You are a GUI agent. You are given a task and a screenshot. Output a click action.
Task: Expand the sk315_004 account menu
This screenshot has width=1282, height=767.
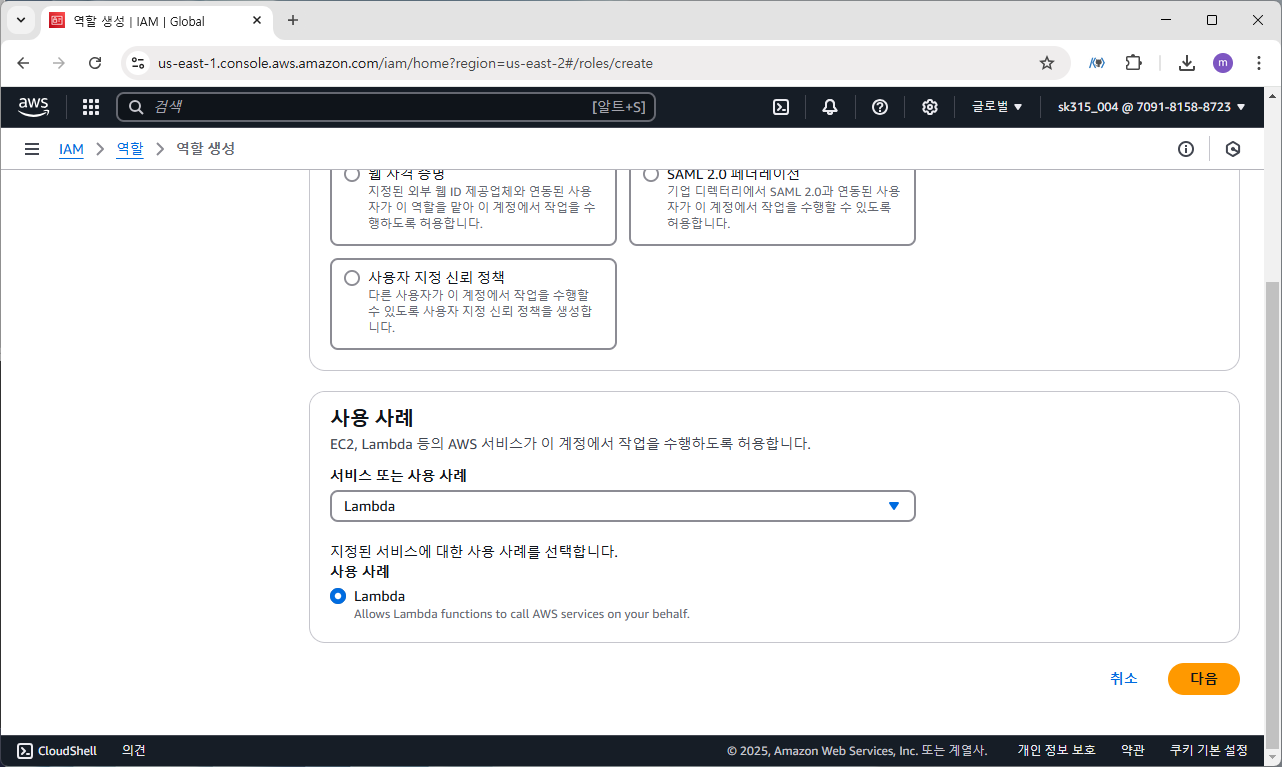click(x=1152, y=107)
